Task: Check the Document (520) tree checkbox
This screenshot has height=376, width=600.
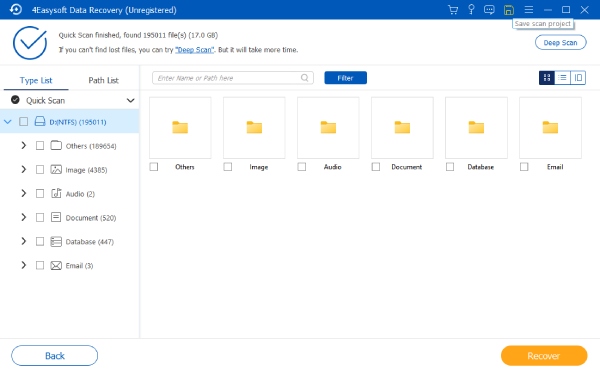Action: 40,217
